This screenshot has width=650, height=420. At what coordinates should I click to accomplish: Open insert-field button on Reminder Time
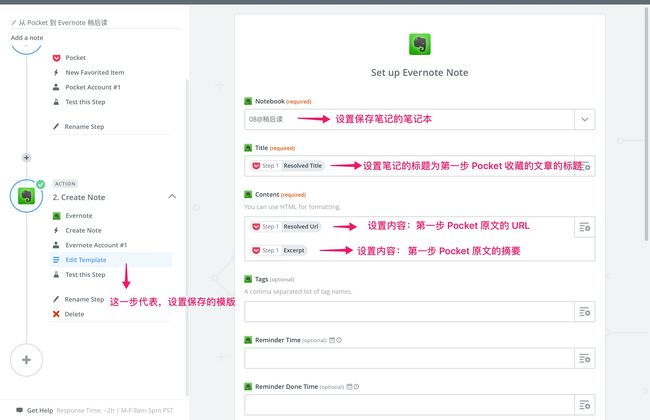click(585, 359)
